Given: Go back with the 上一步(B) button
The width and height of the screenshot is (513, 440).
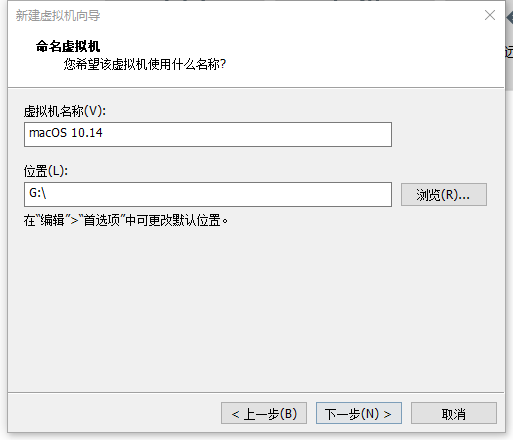Looking at the screenshot, I should click(x=264, y=413).
